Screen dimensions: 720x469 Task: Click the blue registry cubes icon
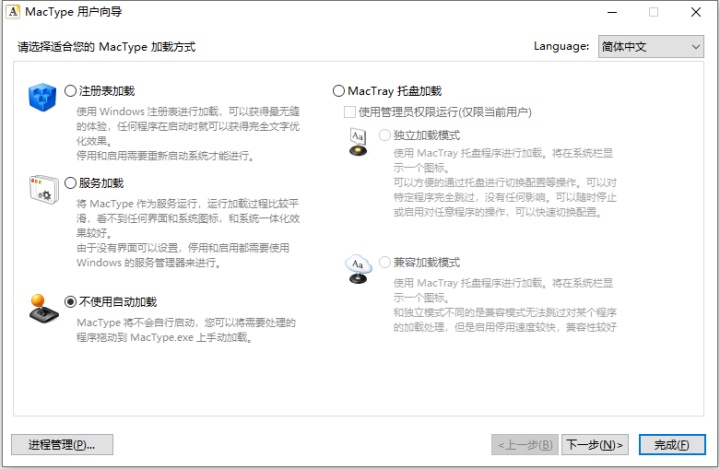[42, 97]
